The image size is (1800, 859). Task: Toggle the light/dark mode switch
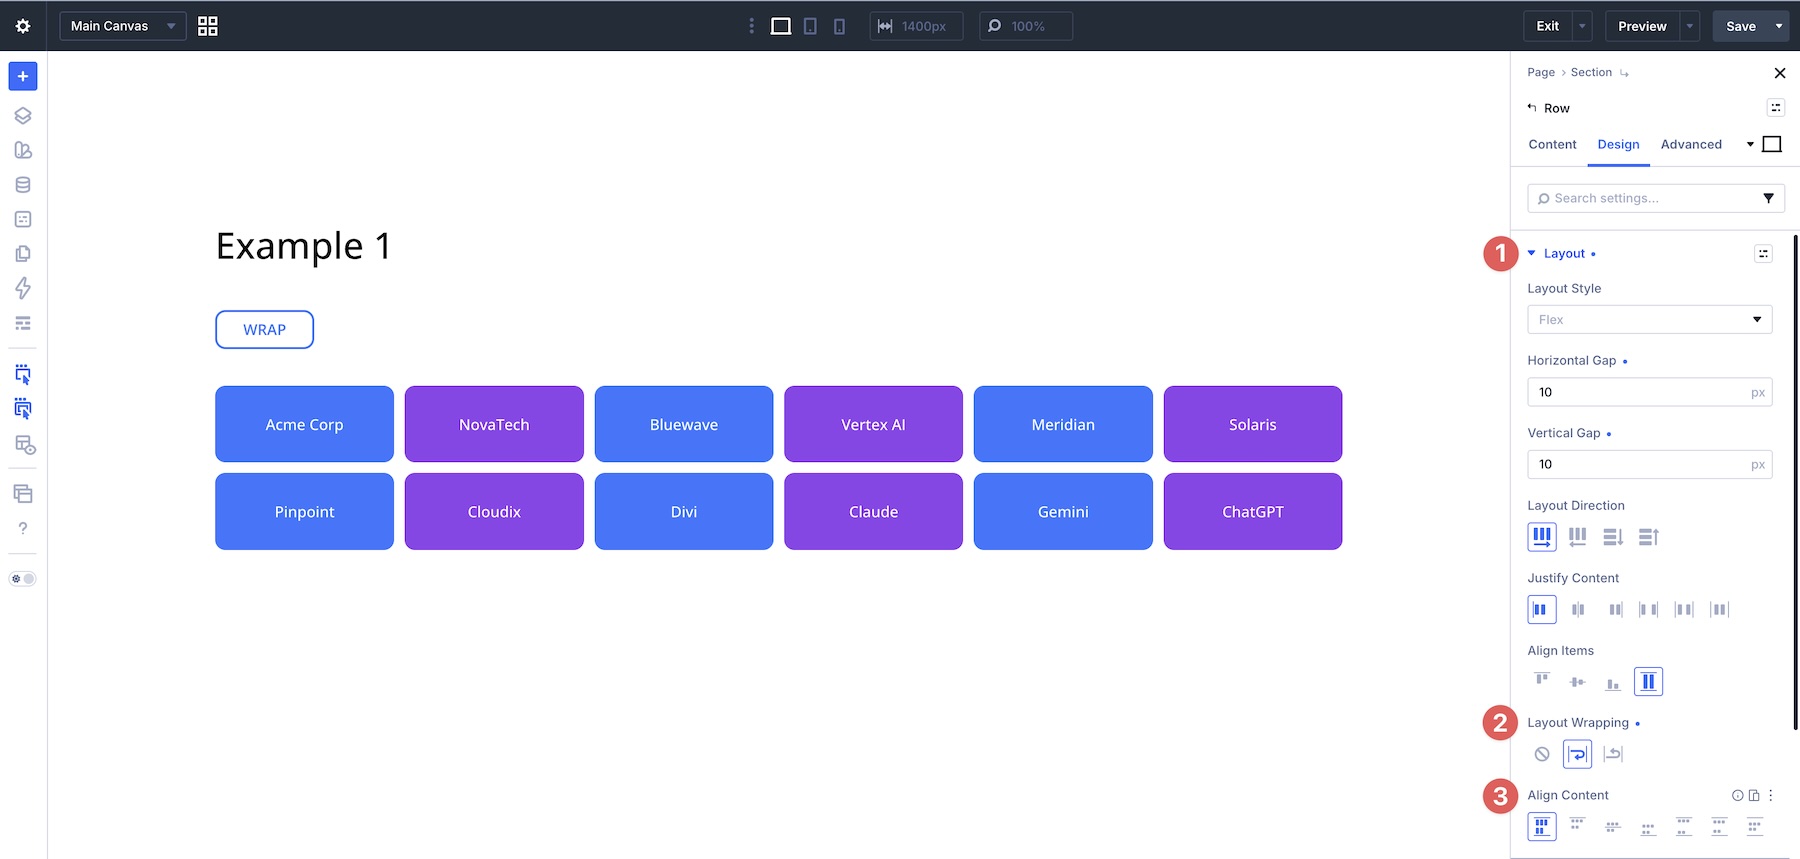point(23,579)
